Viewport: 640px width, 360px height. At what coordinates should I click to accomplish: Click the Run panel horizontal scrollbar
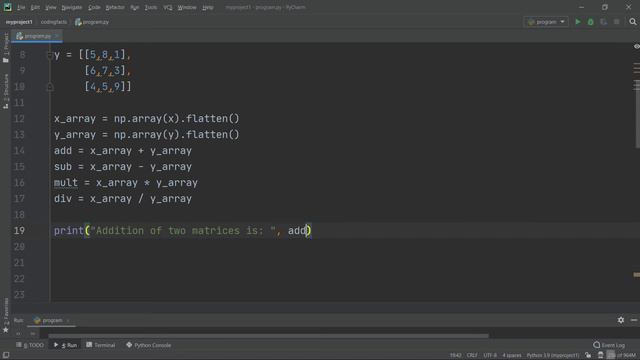coord(268,336)
